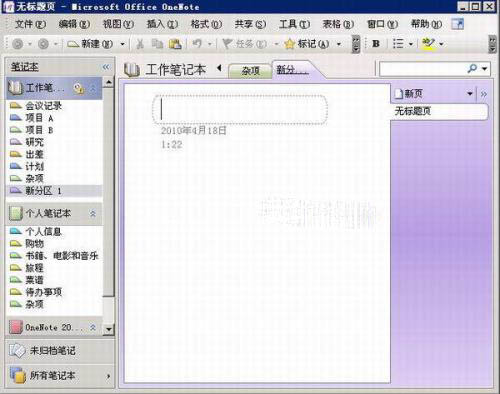Toggle Bold formatting button
This screenshot has height=394, width=500.
point(376,44)
